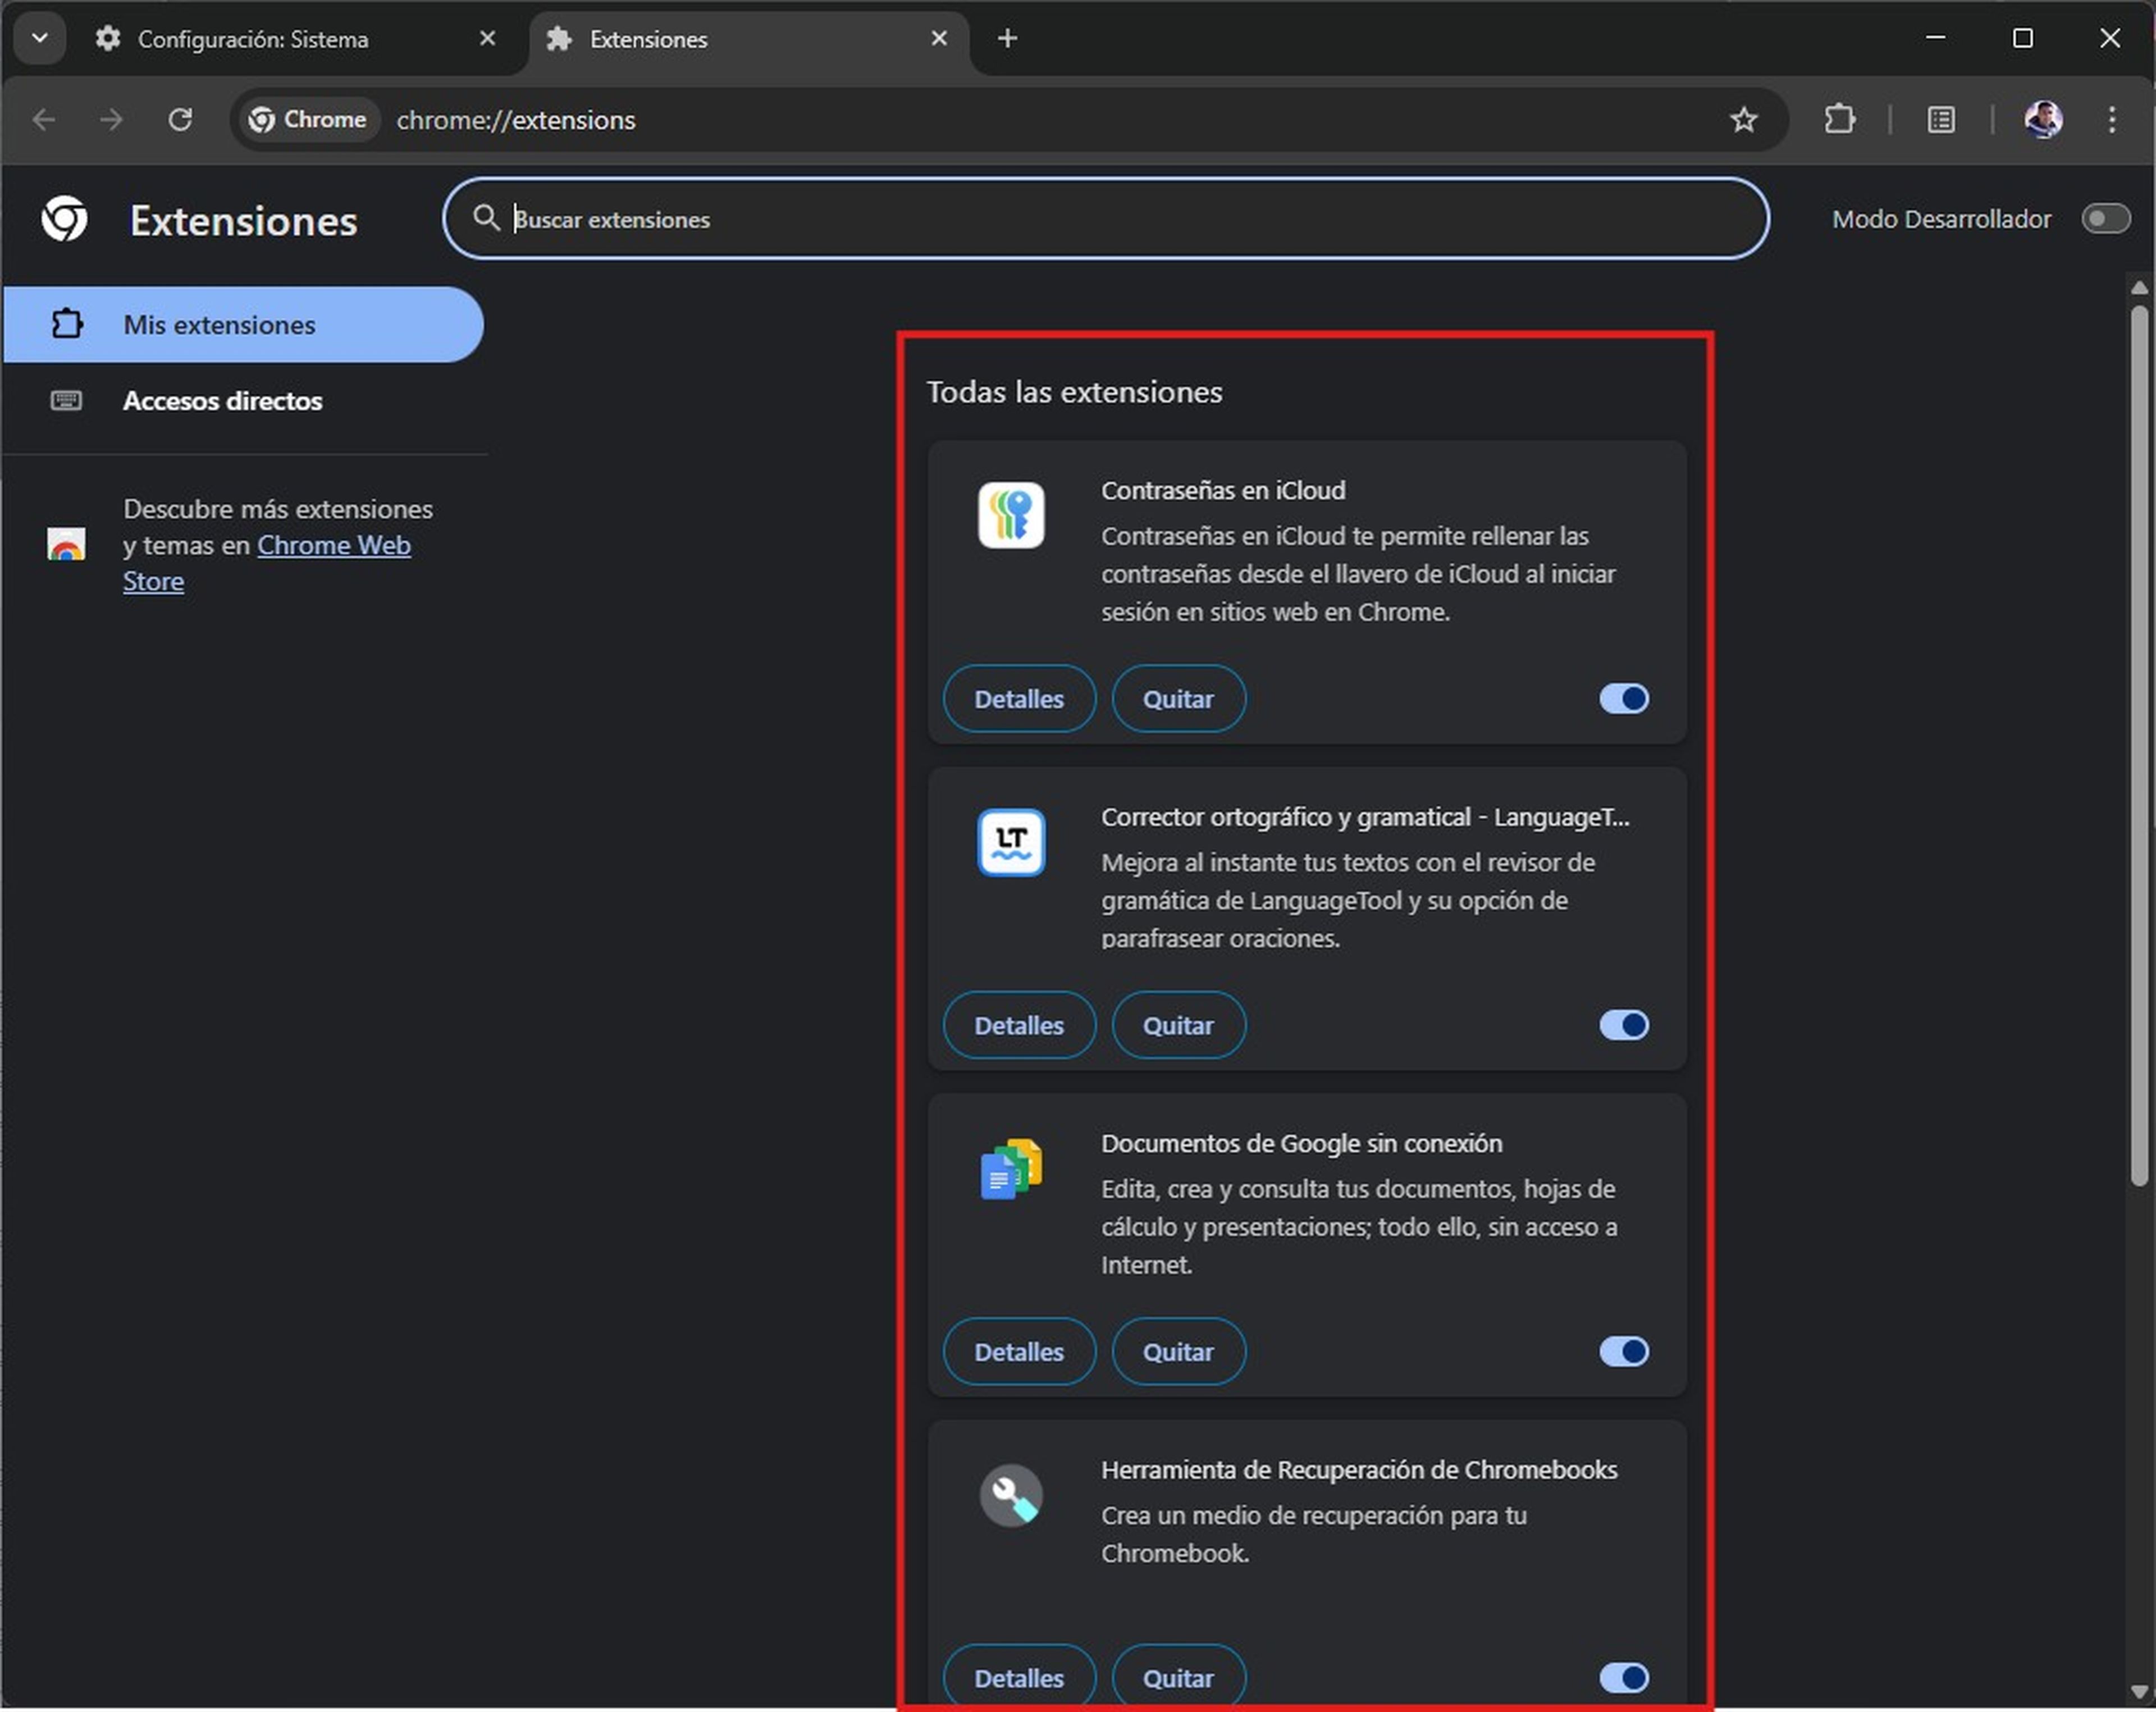Disable the LanguageTool corrector extension toggle
Image resolution: width=2156 pixels, height=1712 pixels.
click(1623, 1025)
